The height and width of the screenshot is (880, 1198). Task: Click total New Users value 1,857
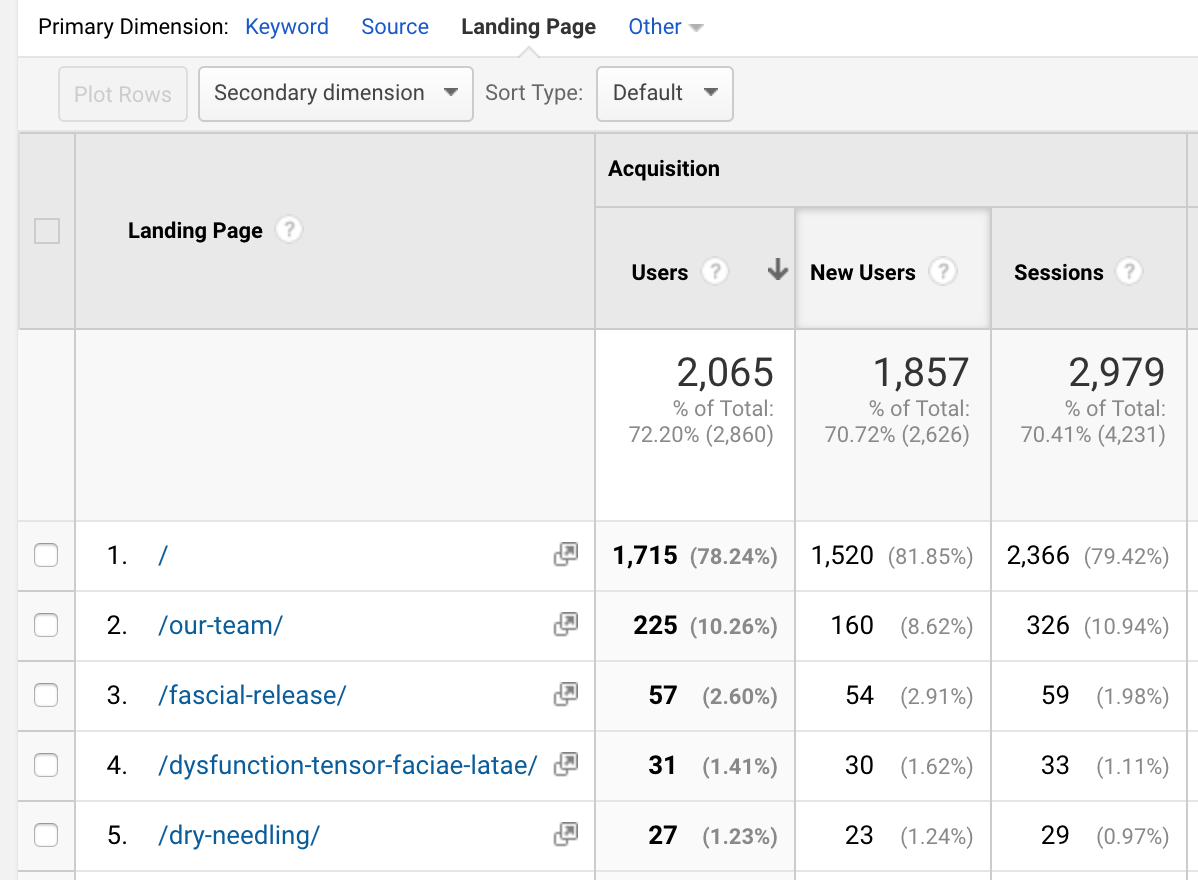[x=921, y=373]
